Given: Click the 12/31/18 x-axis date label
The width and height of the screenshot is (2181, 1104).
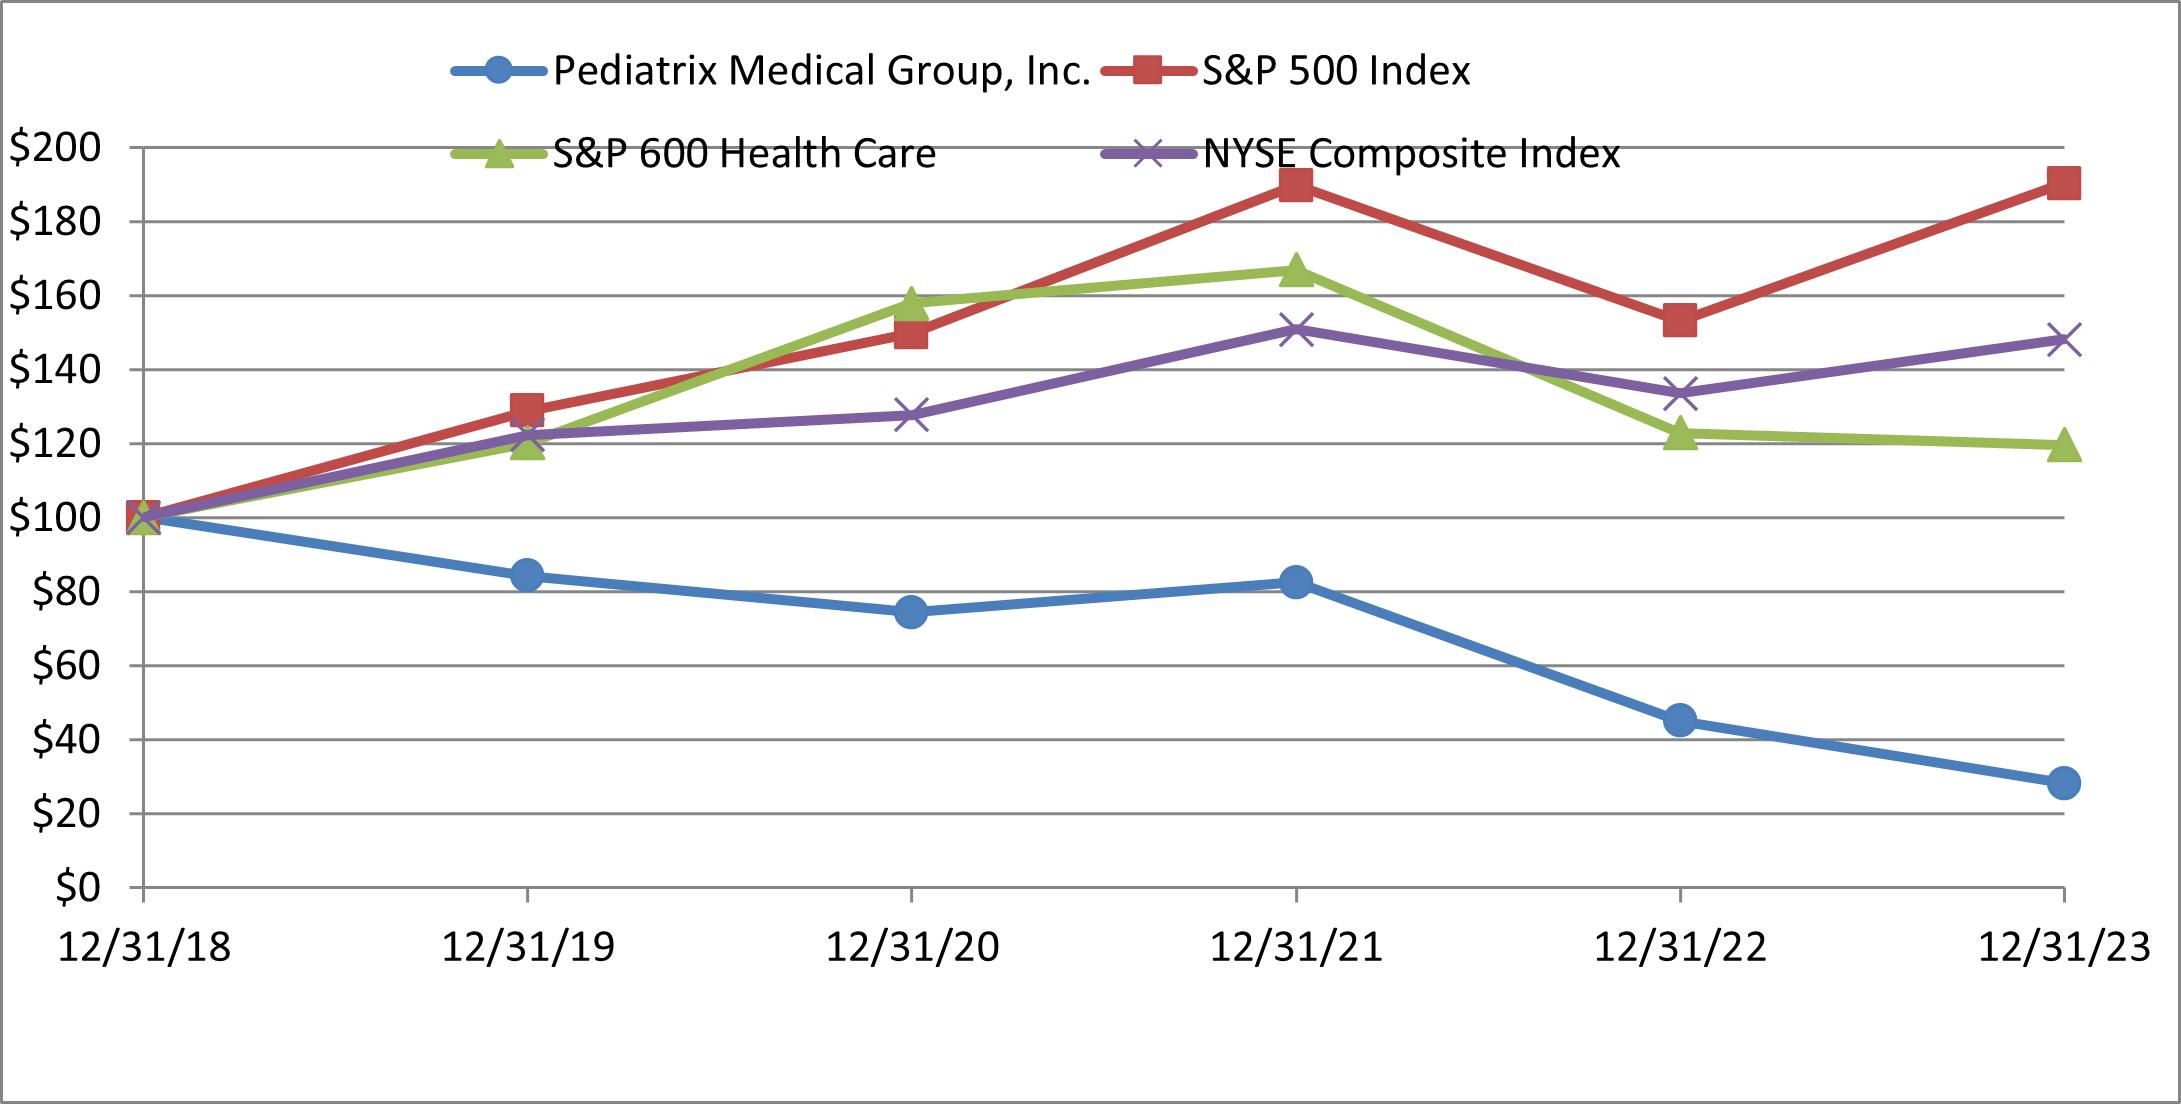Looking at the screenshot, I should point(144,947).
